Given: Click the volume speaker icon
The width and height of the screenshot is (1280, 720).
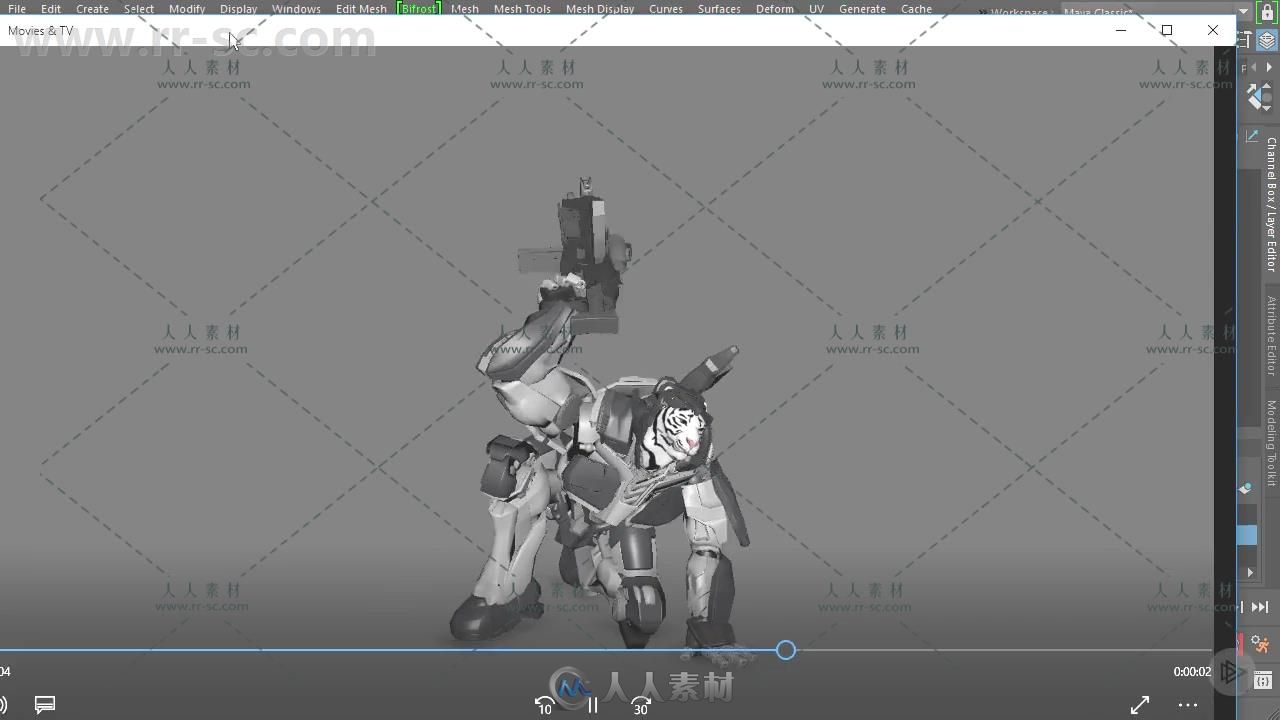Looking at the screenshot, I should [x=4, y=705].
